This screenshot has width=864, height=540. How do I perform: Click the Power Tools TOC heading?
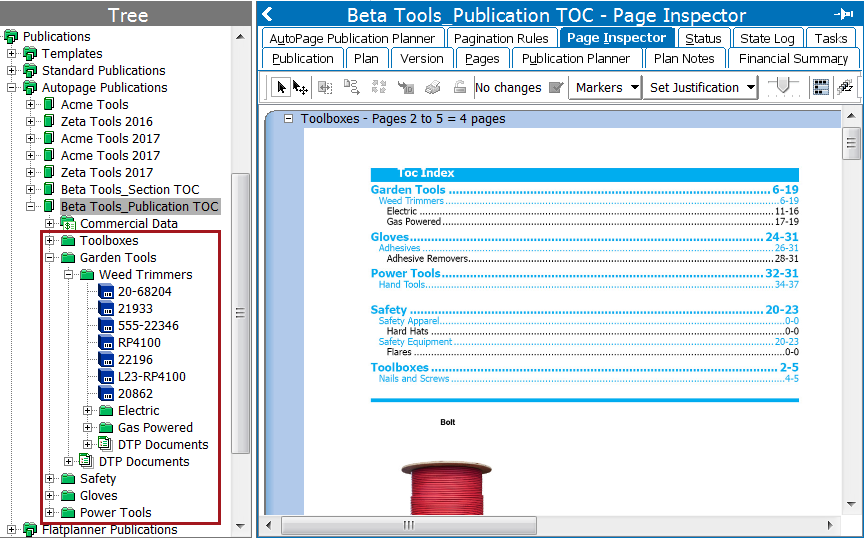tap(405, 273)
